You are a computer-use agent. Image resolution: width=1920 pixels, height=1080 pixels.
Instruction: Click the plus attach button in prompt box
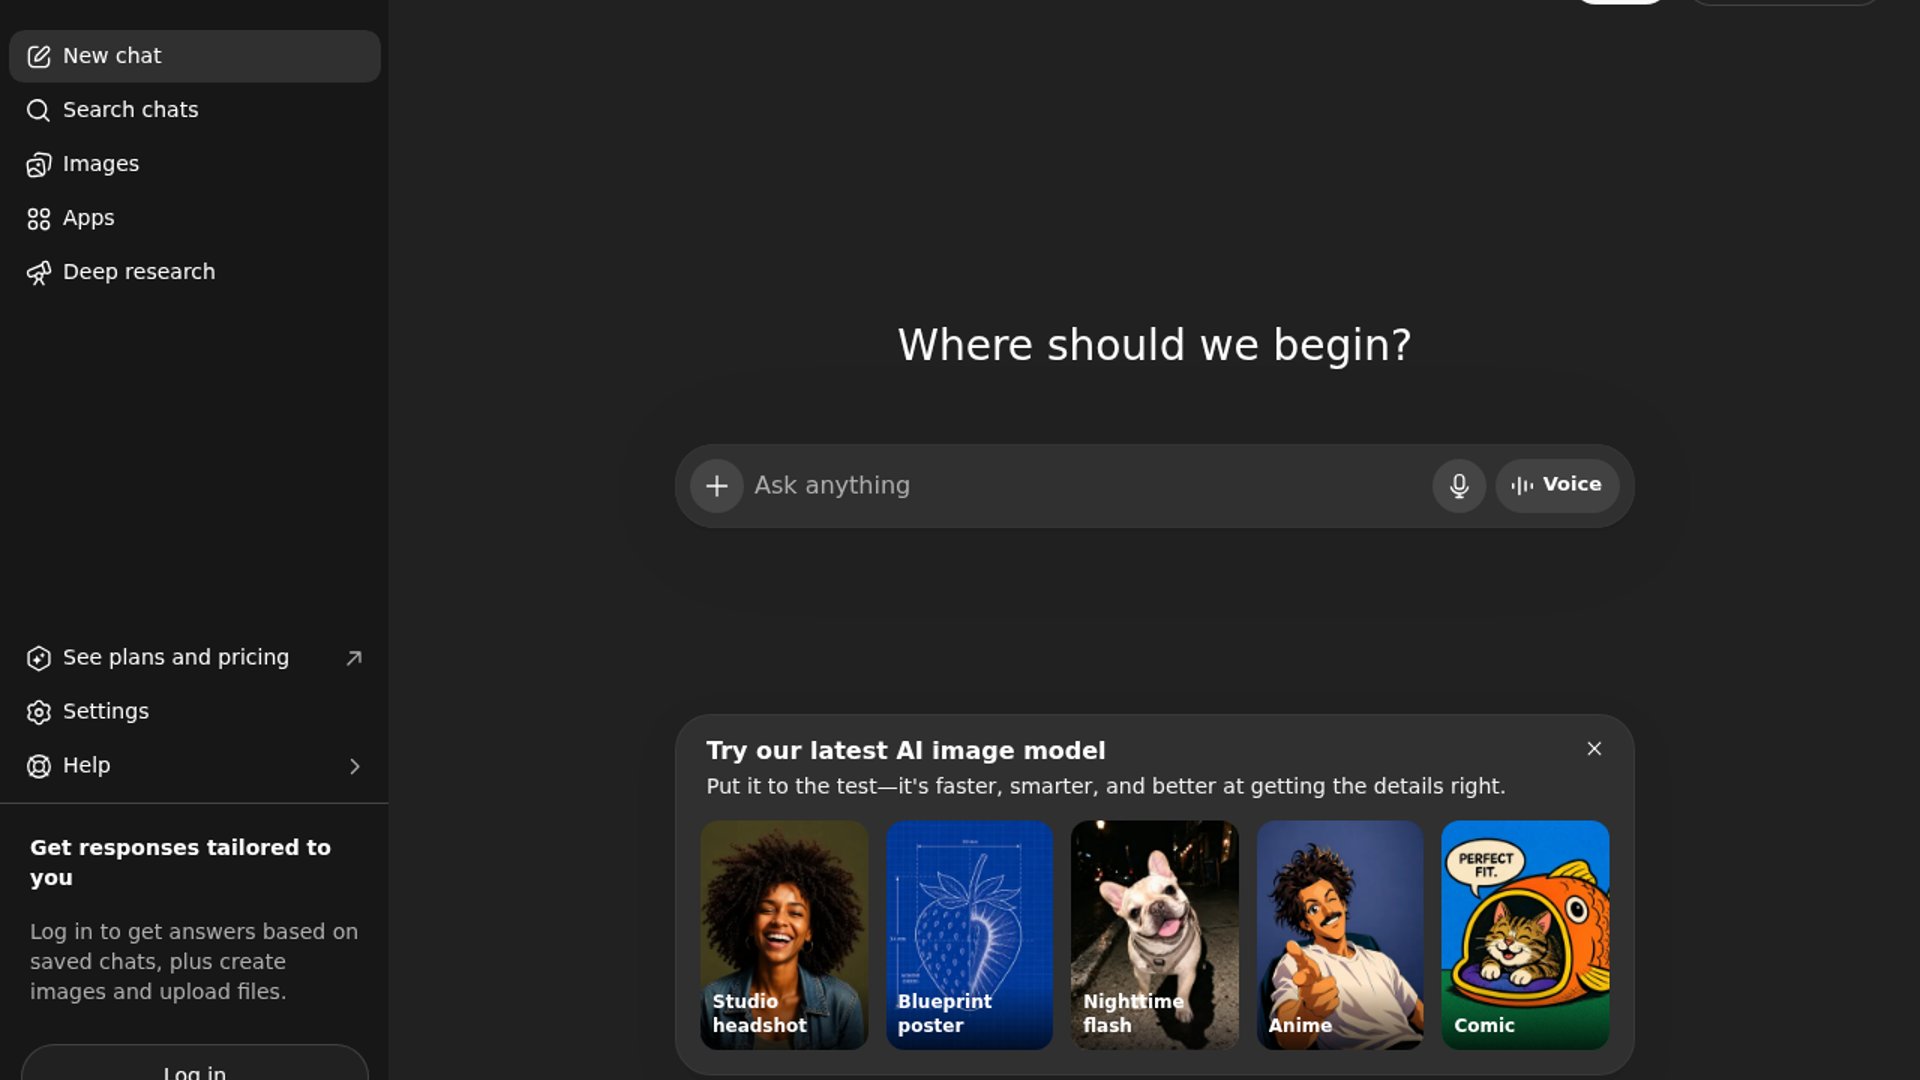pos(716,486)
